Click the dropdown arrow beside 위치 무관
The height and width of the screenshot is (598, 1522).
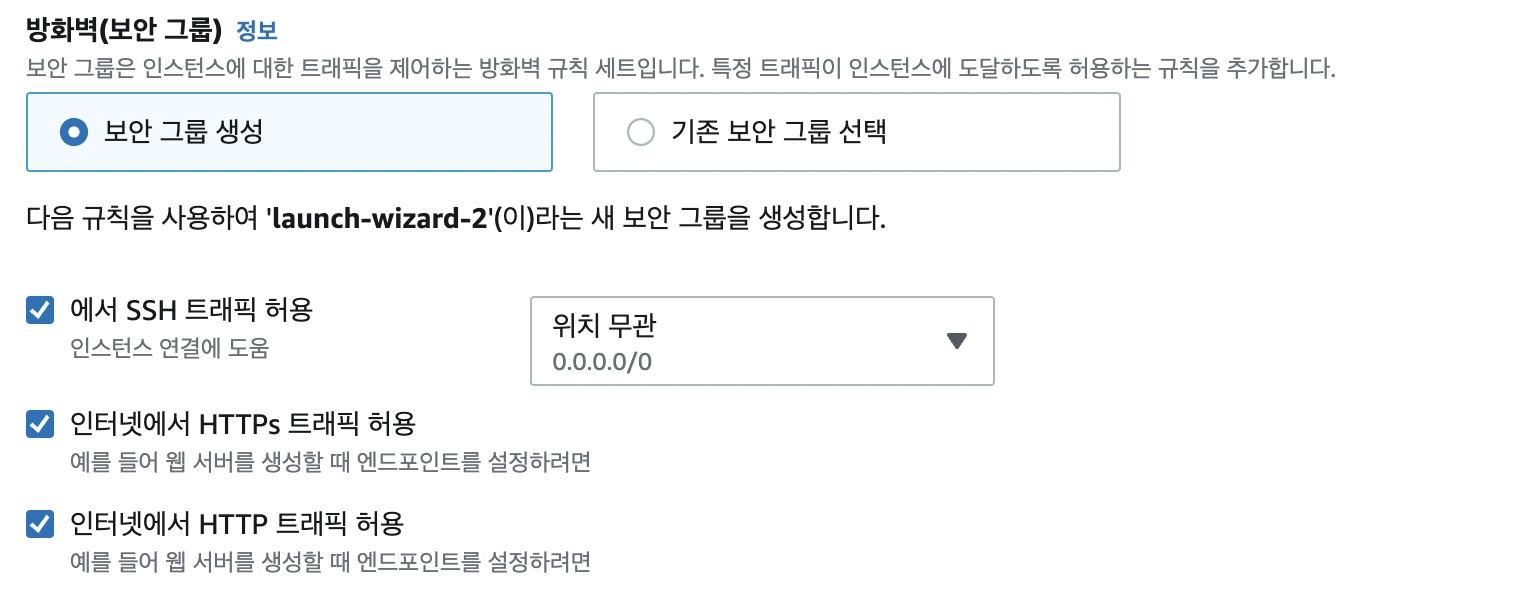point(956,341)
